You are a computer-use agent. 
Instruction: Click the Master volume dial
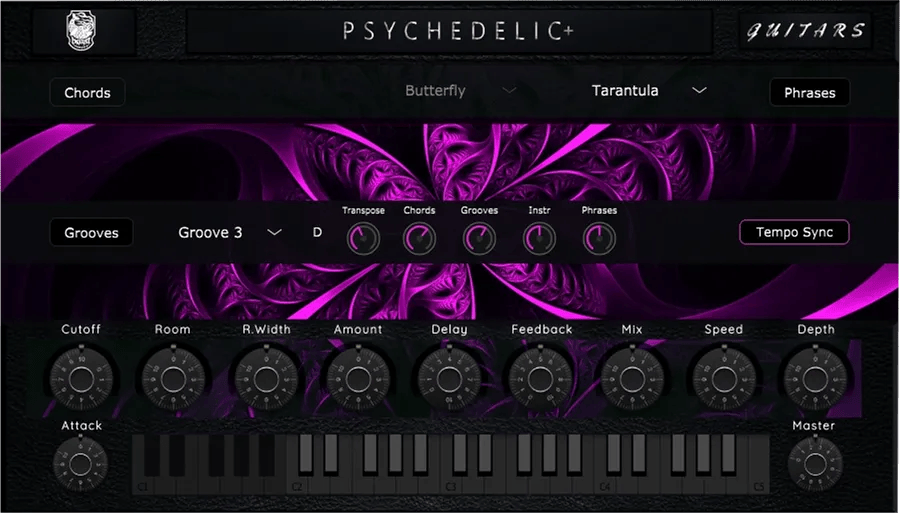click(x=815, y=464)
